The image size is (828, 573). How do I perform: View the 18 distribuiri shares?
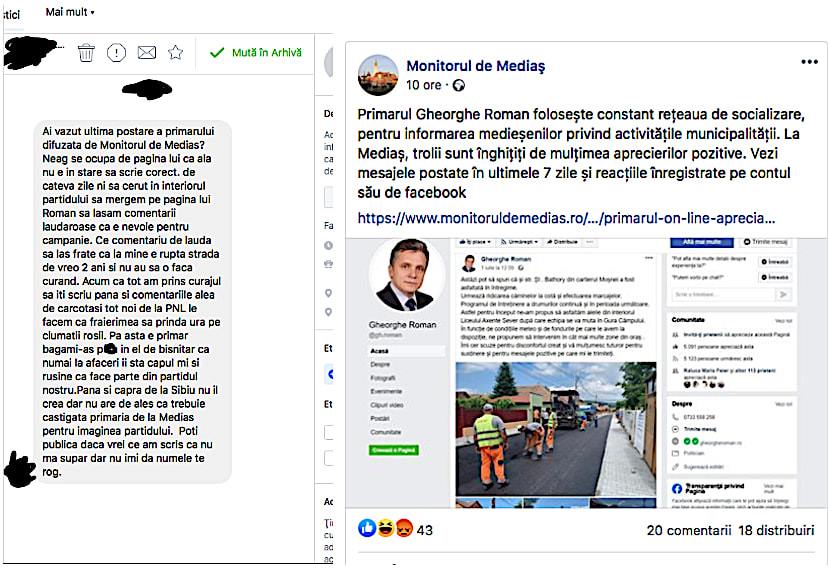pos(776,530)
